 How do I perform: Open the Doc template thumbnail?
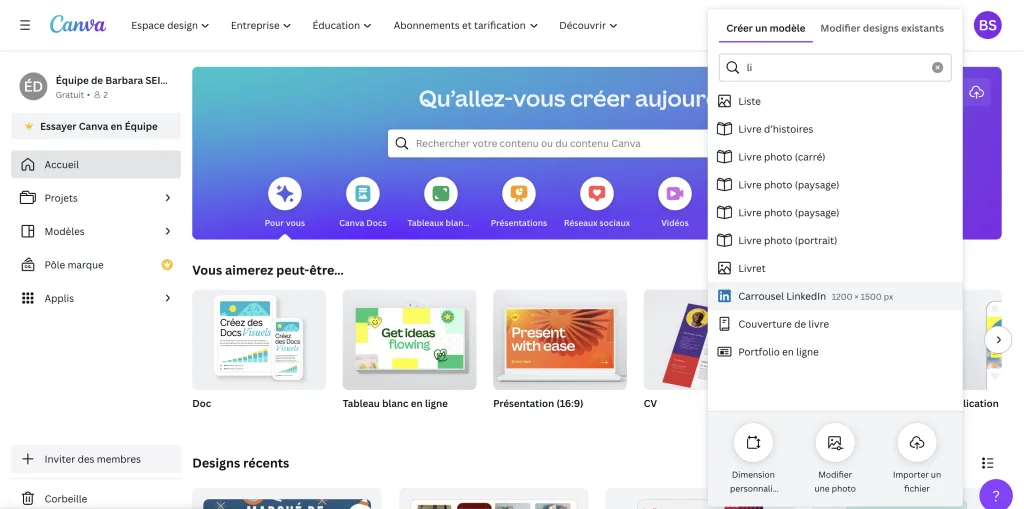tap(259, 340)
